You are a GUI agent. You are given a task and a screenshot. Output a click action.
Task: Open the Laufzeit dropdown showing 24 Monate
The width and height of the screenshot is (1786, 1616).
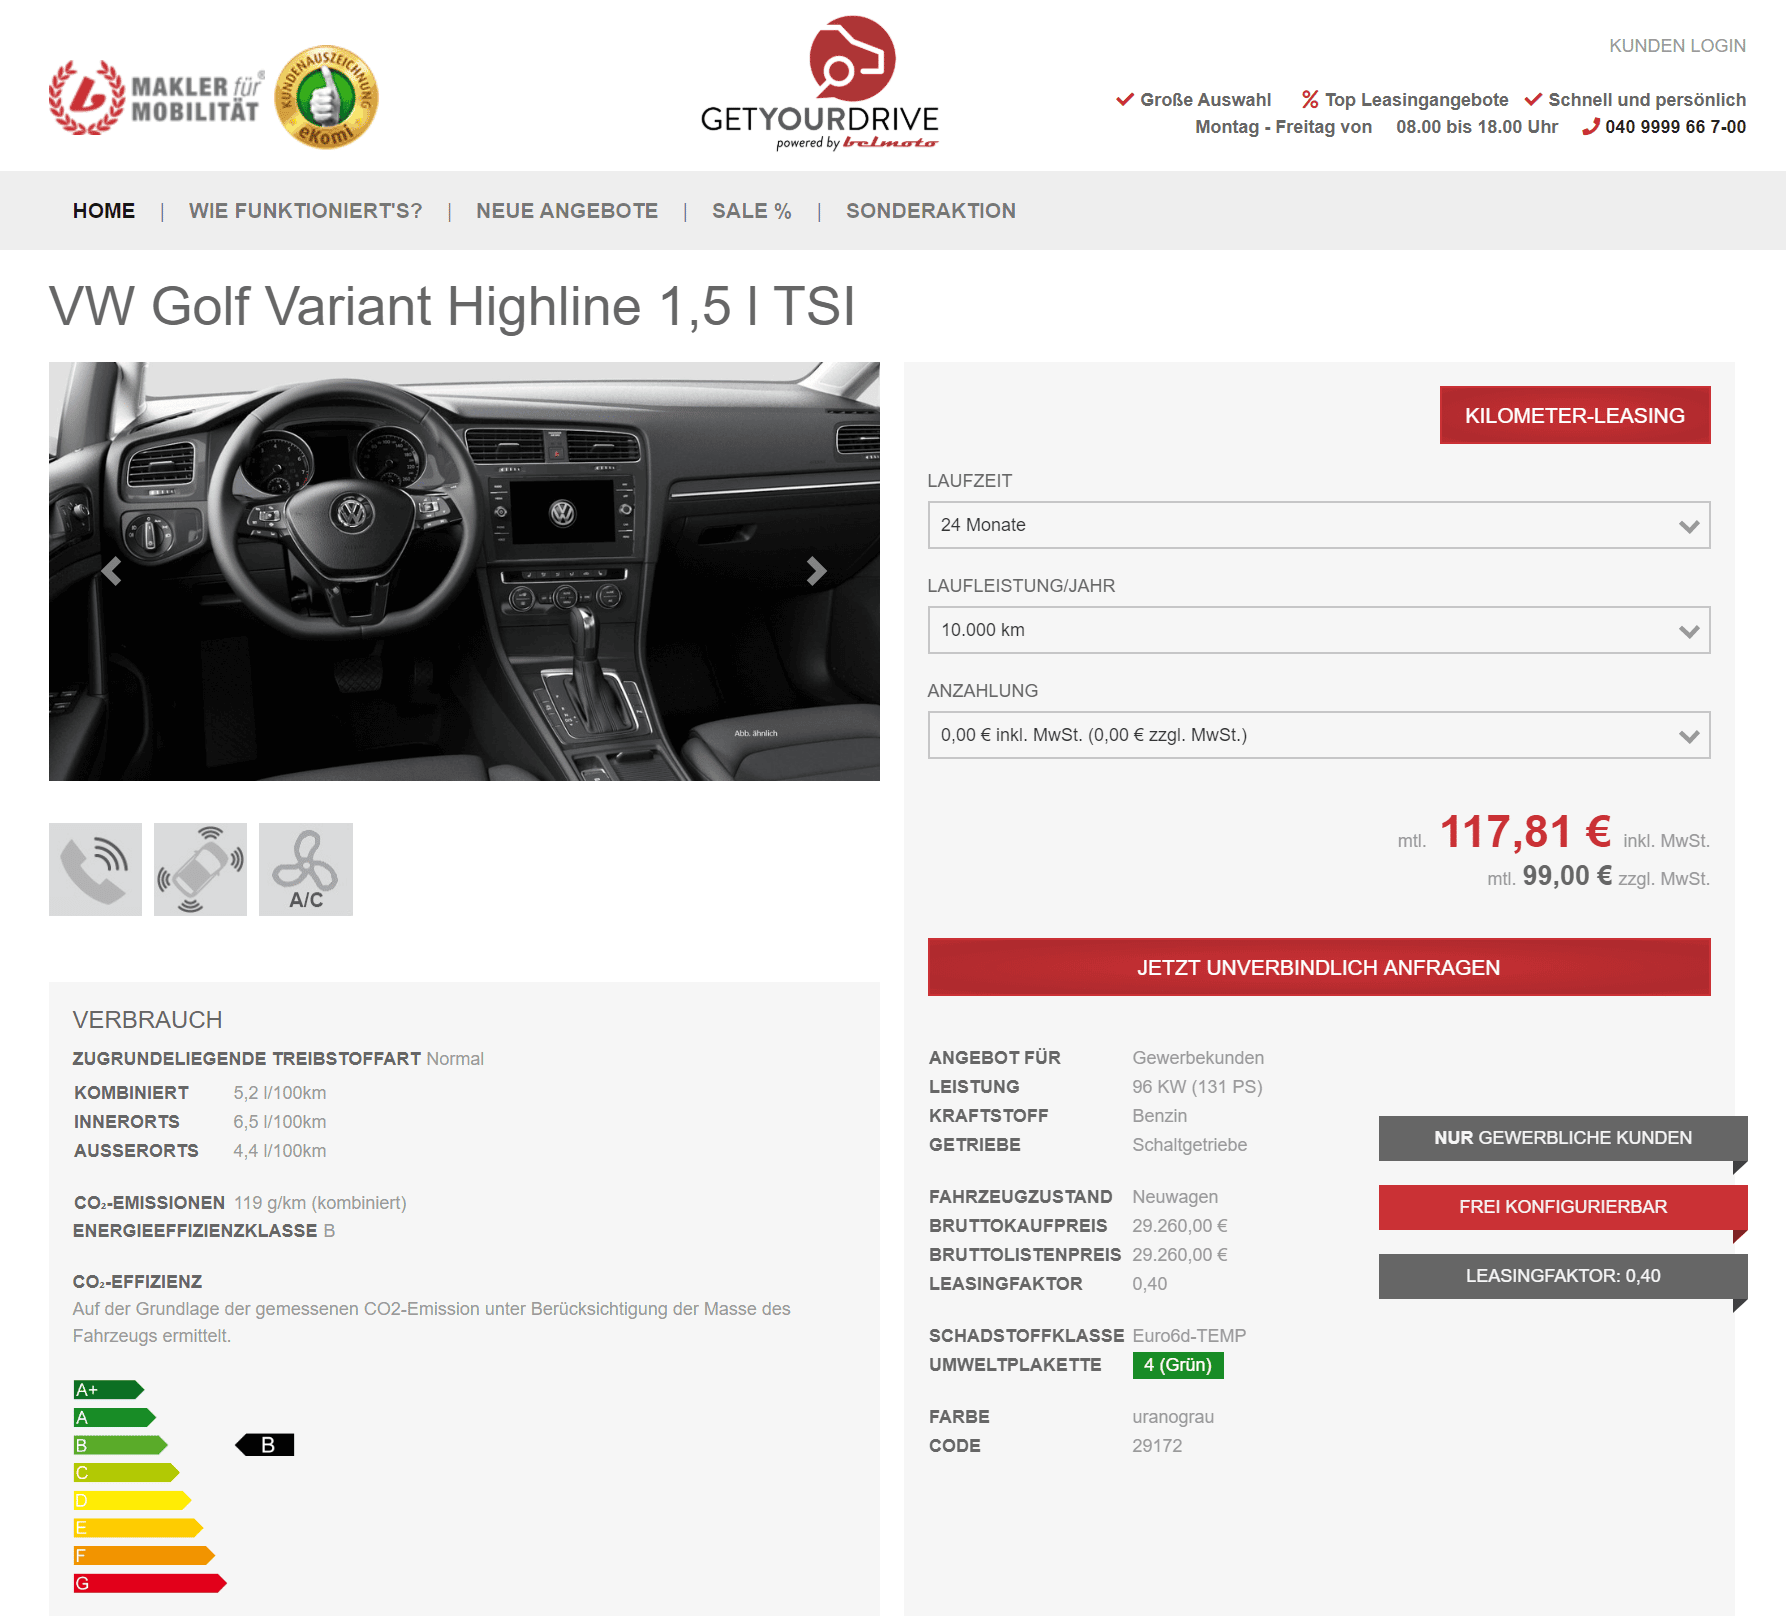[x=1319, y=525]
